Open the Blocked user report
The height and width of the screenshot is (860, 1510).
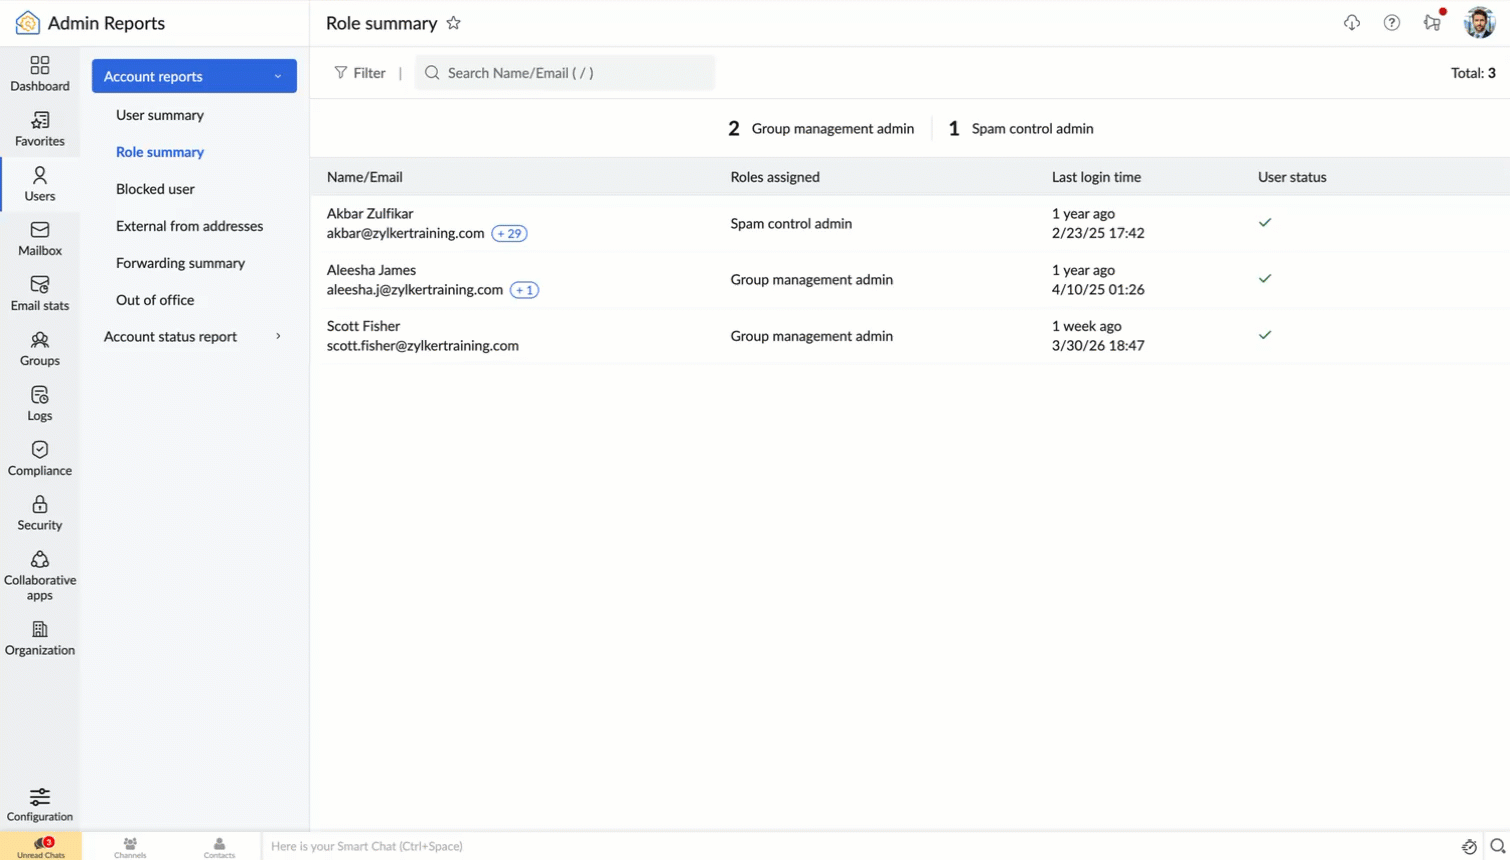[155, 189]
